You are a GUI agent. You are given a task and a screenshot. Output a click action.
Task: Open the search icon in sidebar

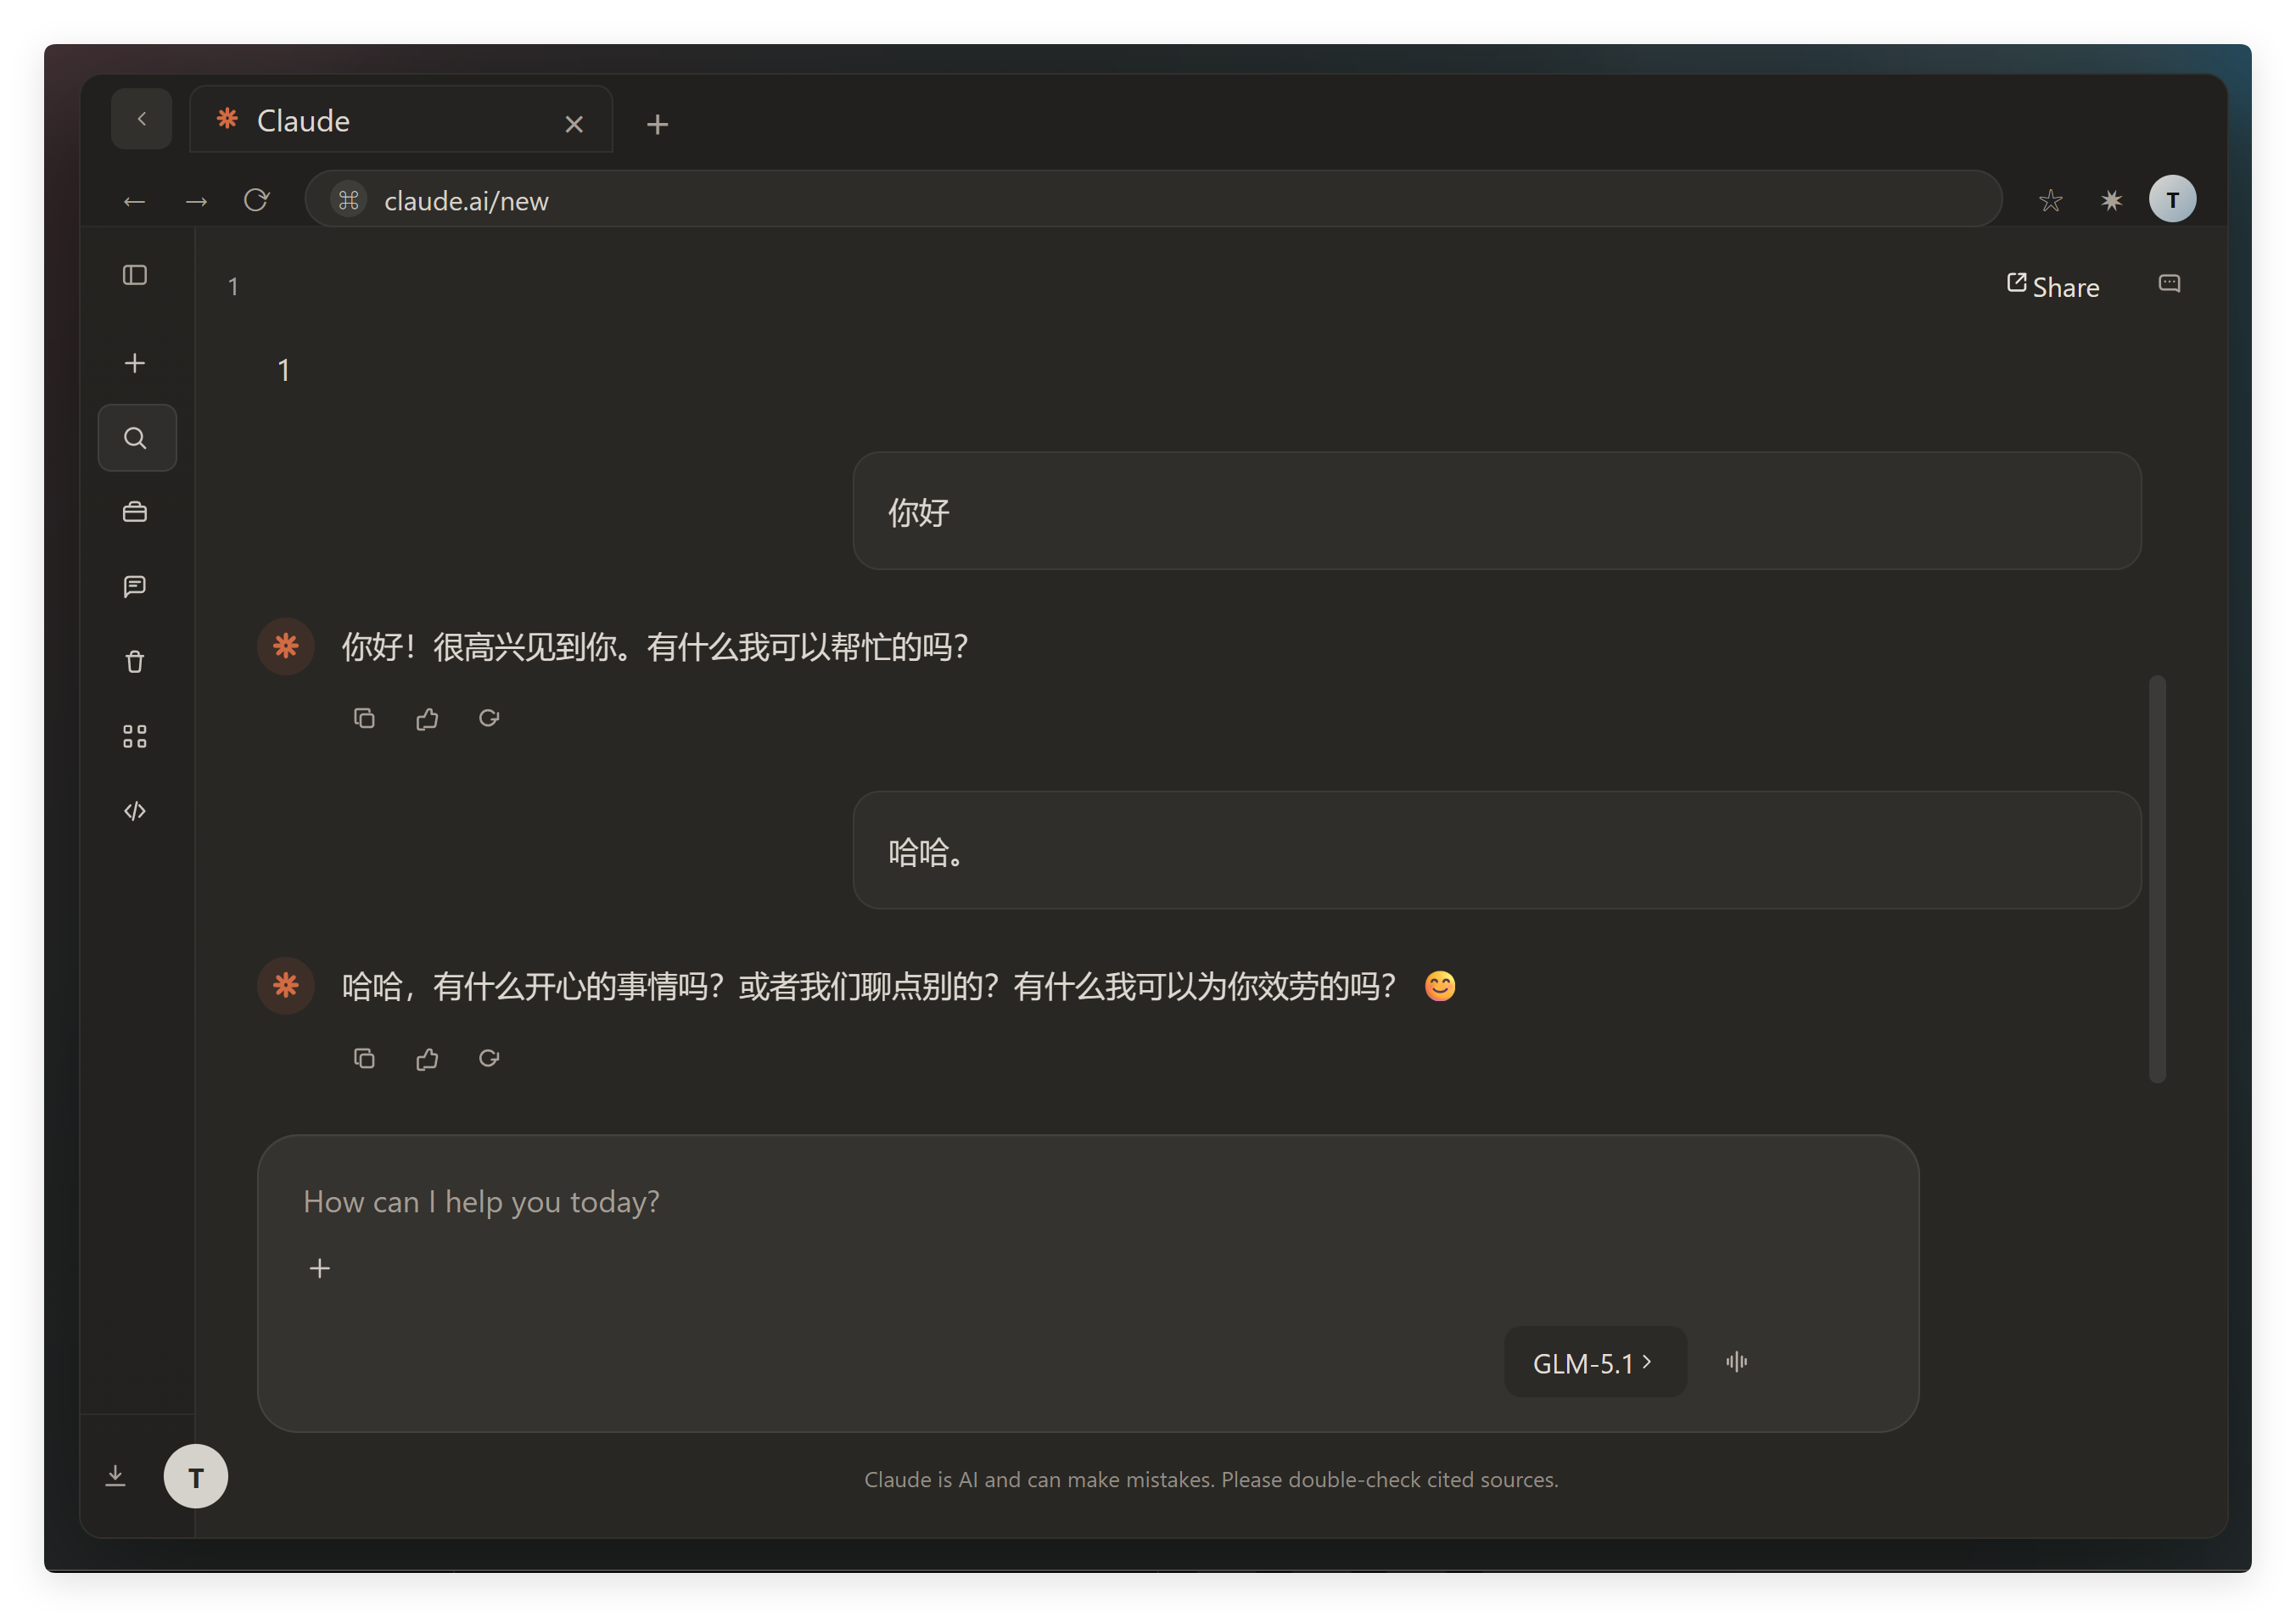point(137,438)
